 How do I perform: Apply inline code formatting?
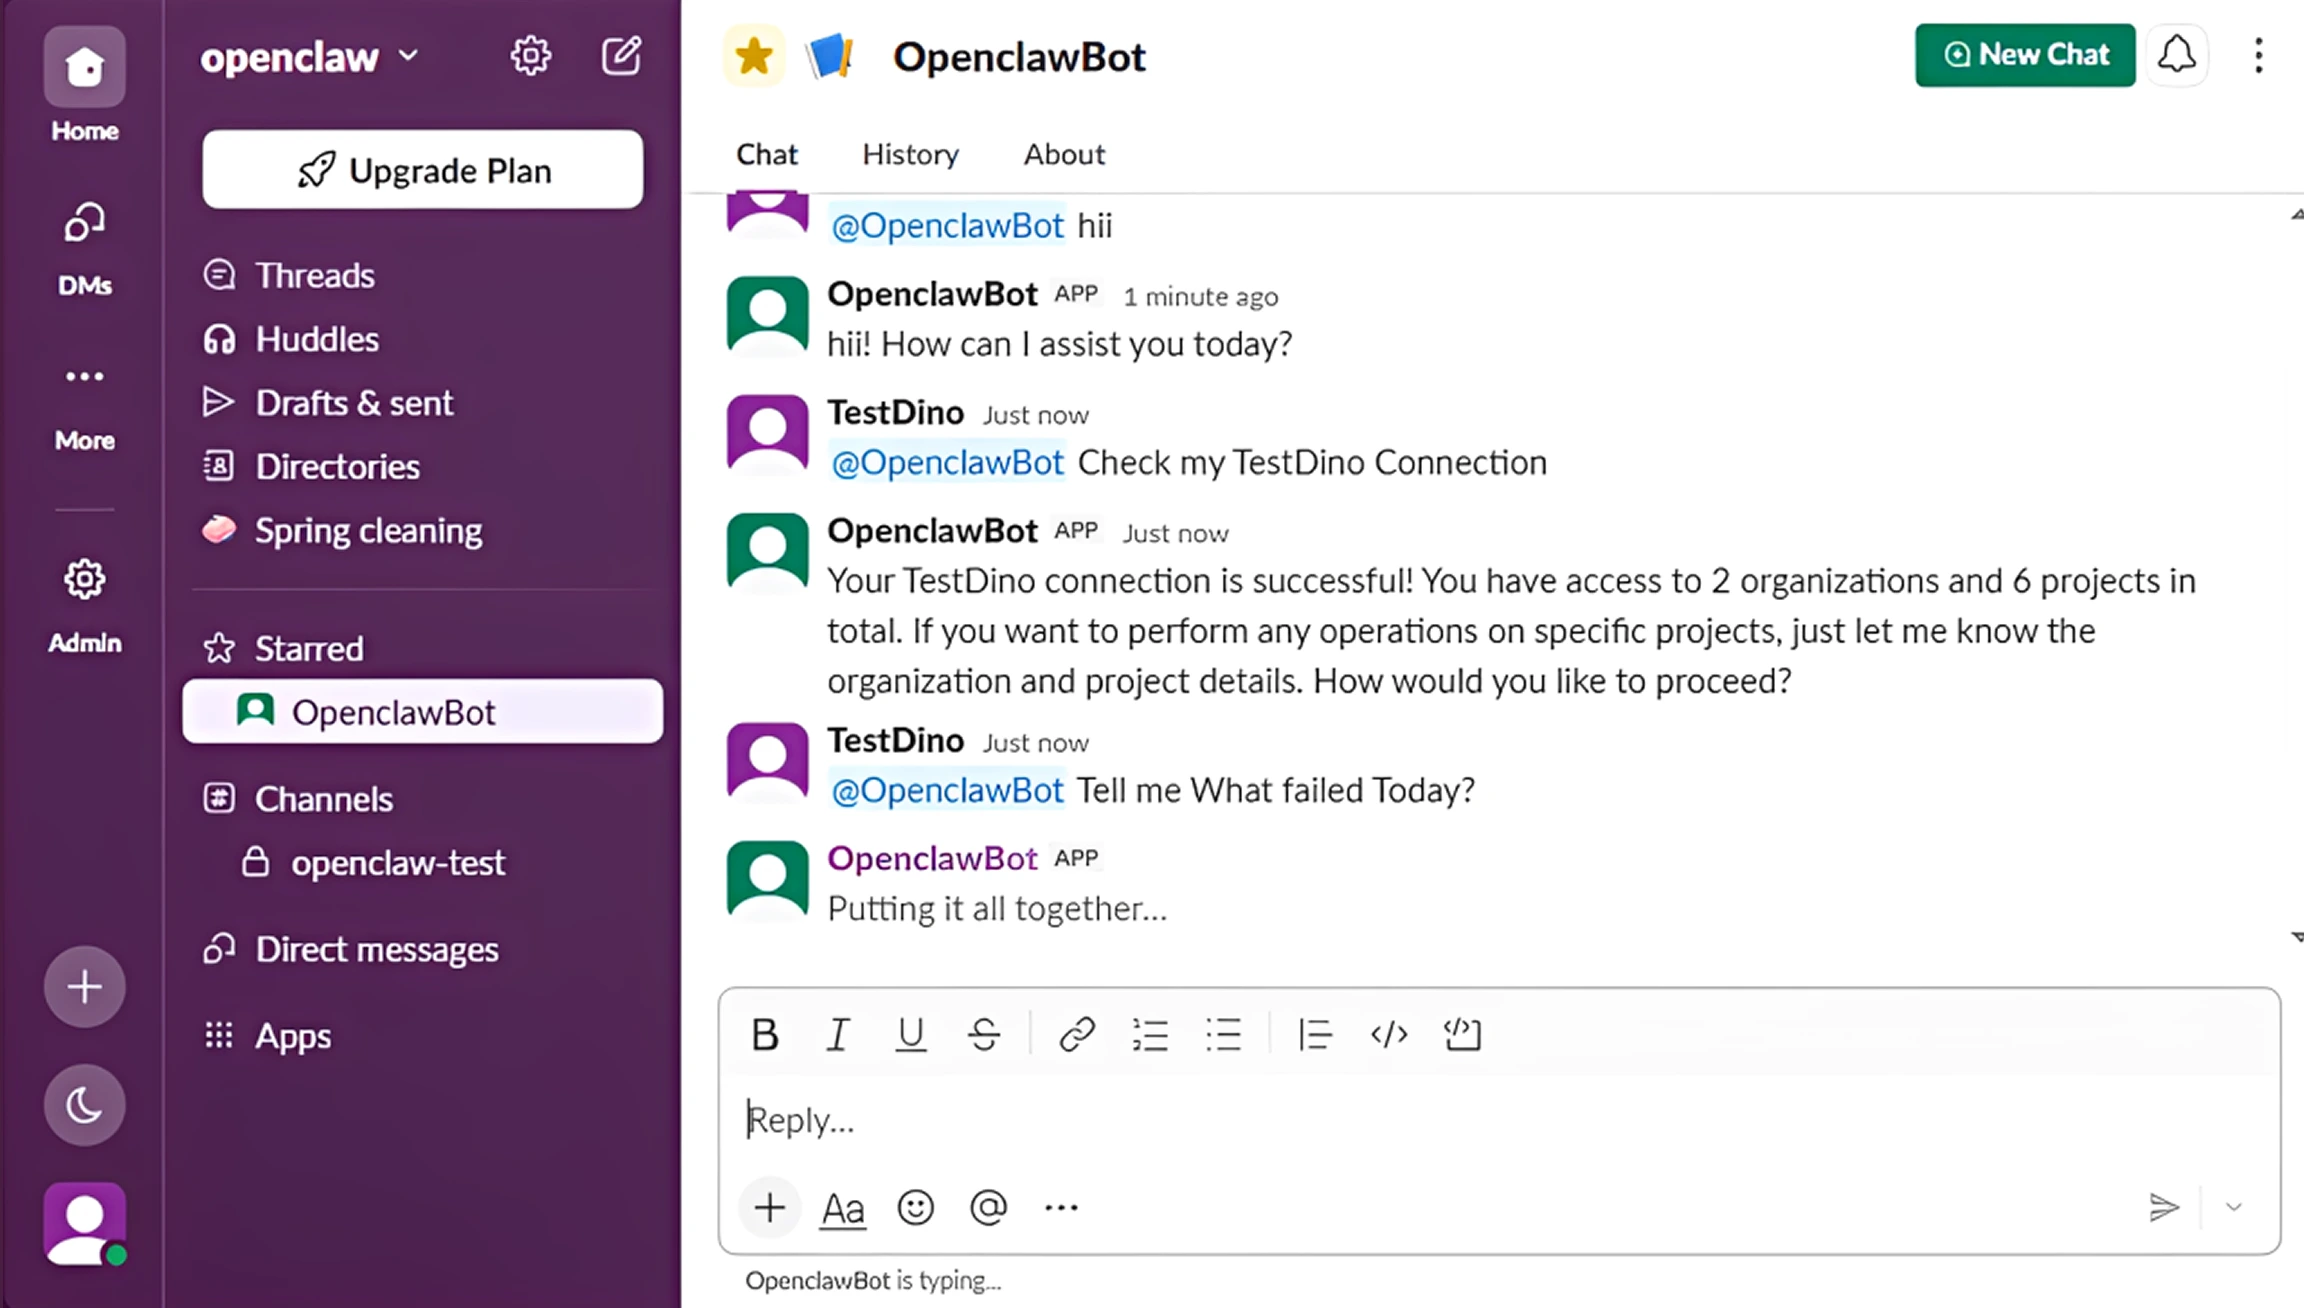(1389, 1034)
